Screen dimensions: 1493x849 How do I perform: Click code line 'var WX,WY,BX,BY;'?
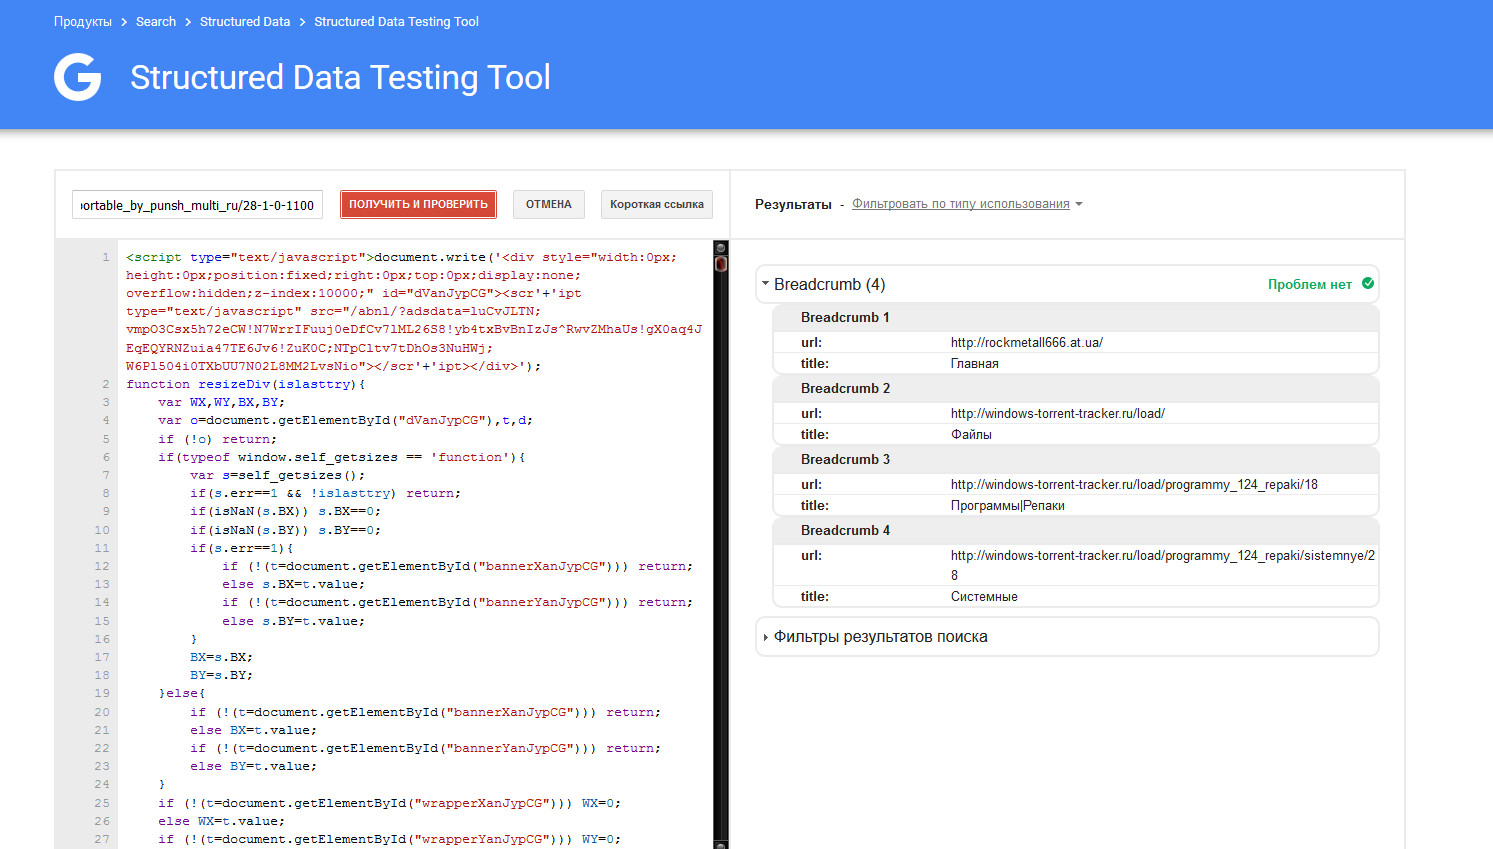(221, 402)
